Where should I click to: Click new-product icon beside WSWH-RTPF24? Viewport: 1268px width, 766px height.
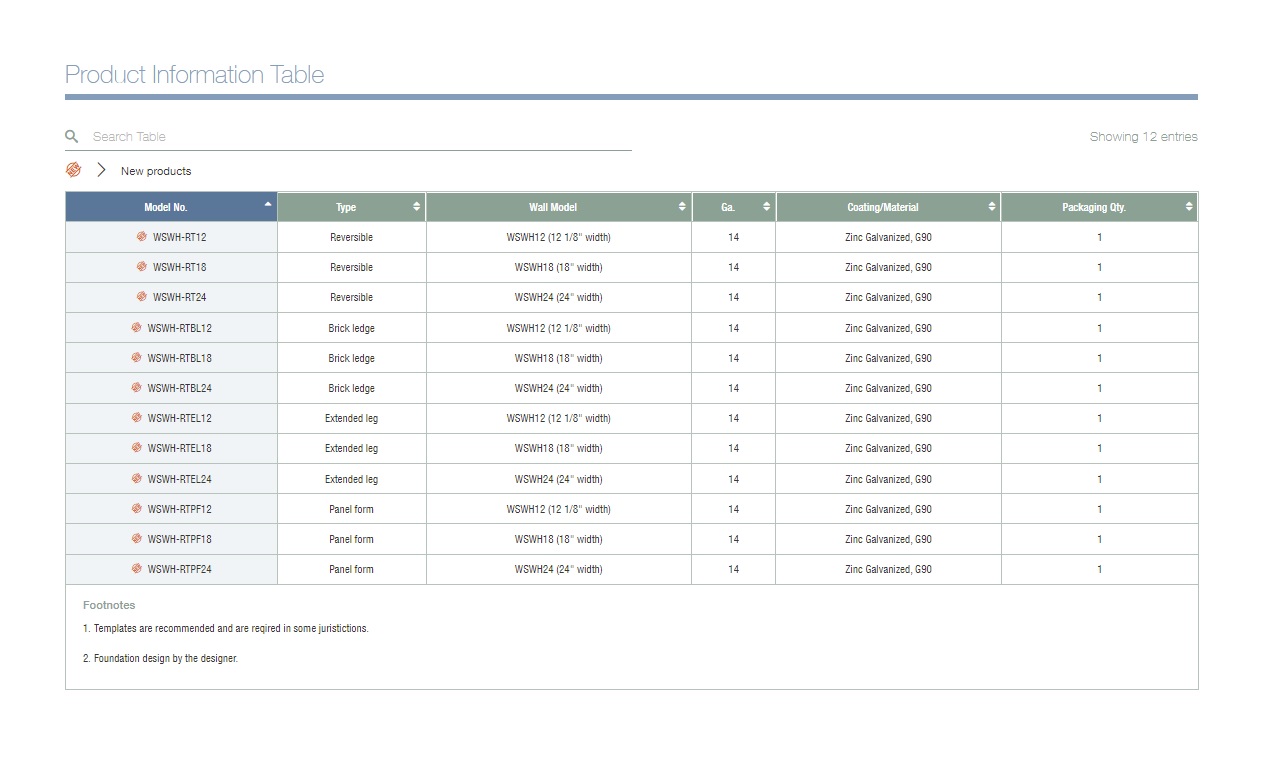click(x=137, y=569)
